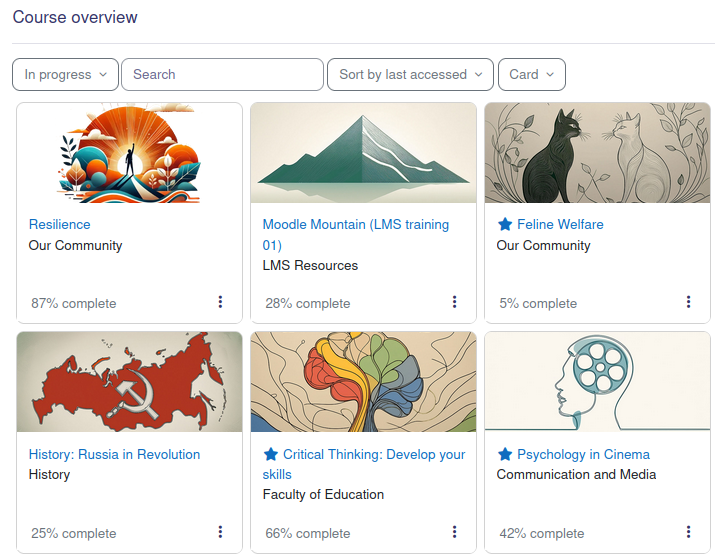Screen dimensions: 726x558
Task: Click the Psychology in Cinema film reel image
Action: (x=597, y=382)
